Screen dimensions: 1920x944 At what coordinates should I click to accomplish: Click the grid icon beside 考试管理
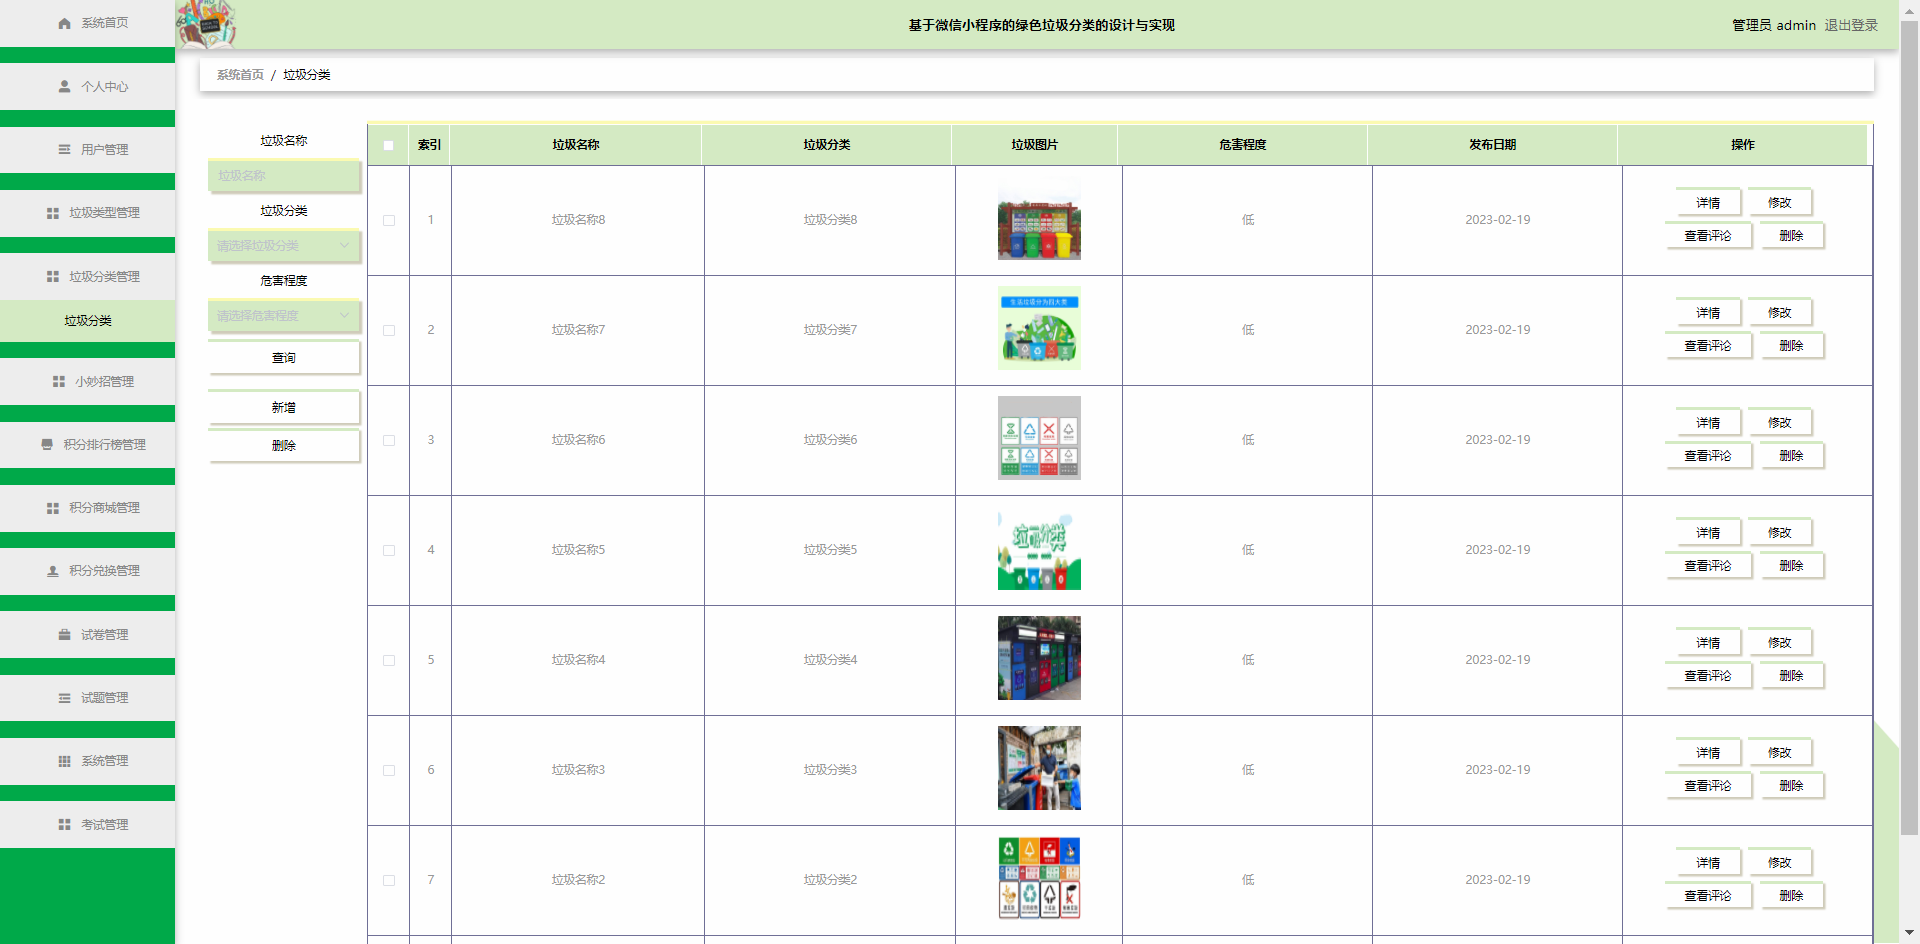64,825
